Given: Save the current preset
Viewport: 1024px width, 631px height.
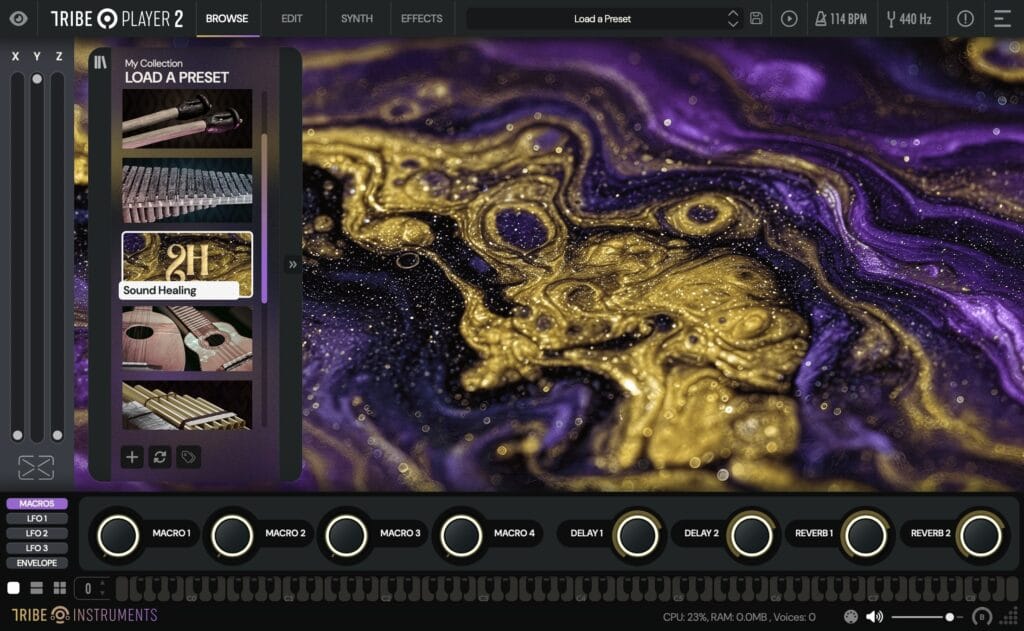Looking at the screenshot, I should (x=757, y=18).
